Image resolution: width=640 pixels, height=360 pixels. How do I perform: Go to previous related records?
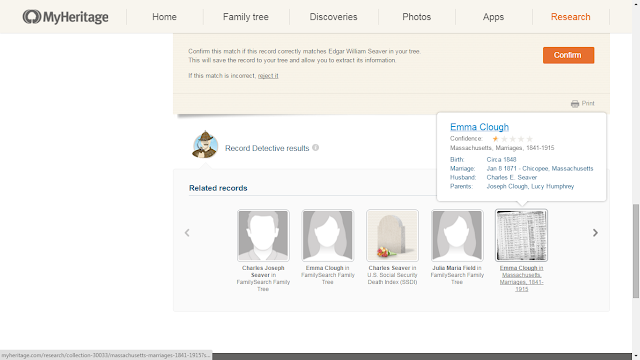(187, 233)
